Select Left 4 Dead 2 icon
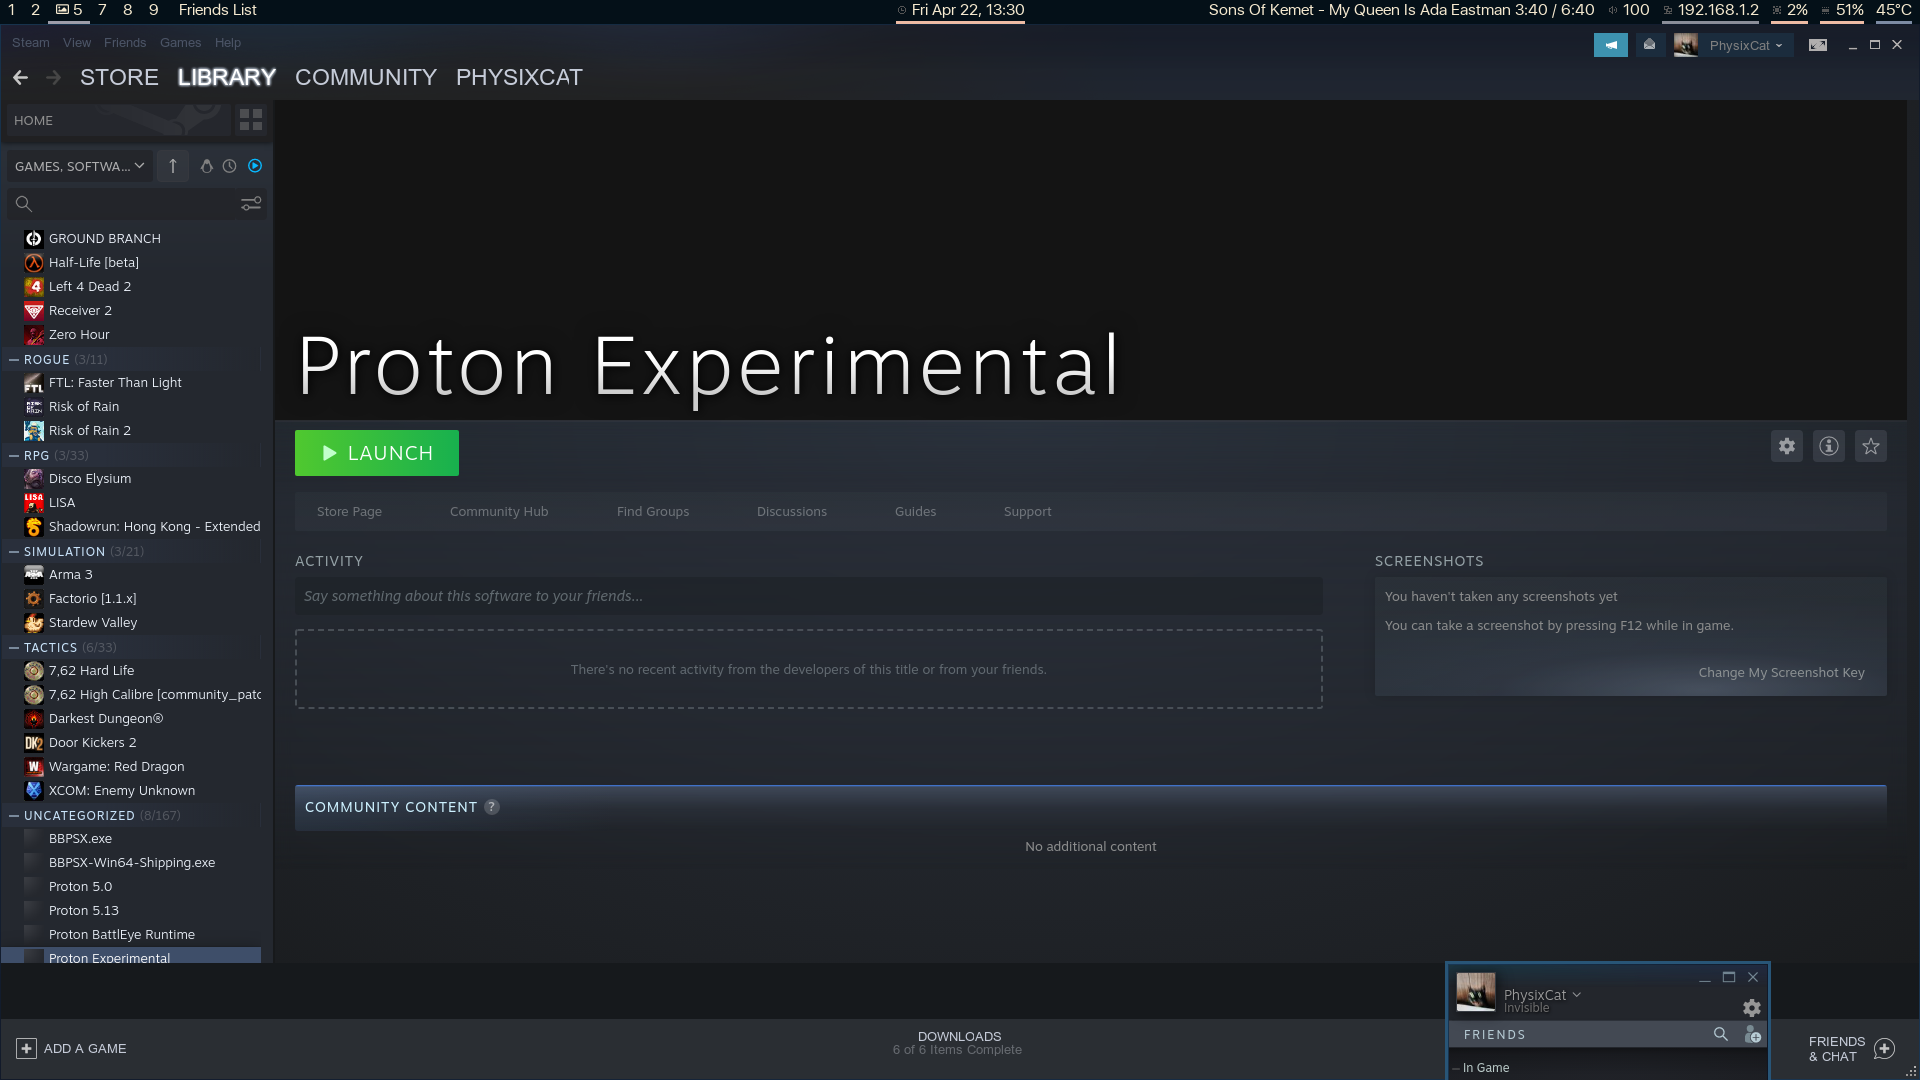The width and height of the screenshot is (1920, 1080). (x=34, y=287)
